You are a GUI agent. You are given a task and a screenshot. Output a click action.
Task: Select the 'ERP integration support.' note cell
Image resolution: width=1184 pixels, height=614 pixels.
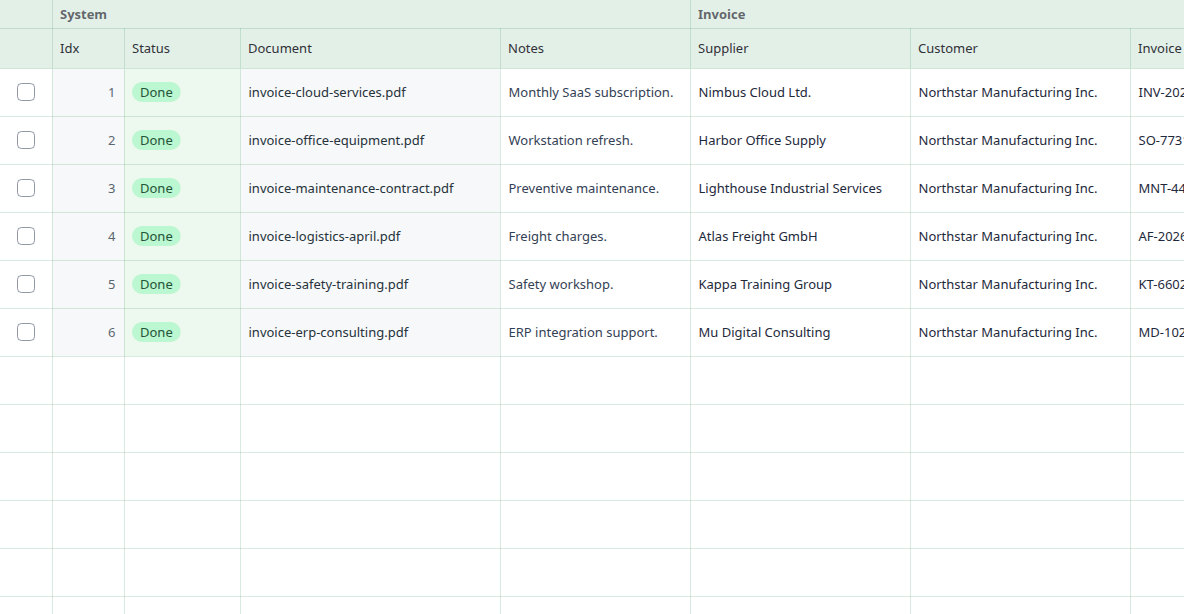click(x=595, y=332)
